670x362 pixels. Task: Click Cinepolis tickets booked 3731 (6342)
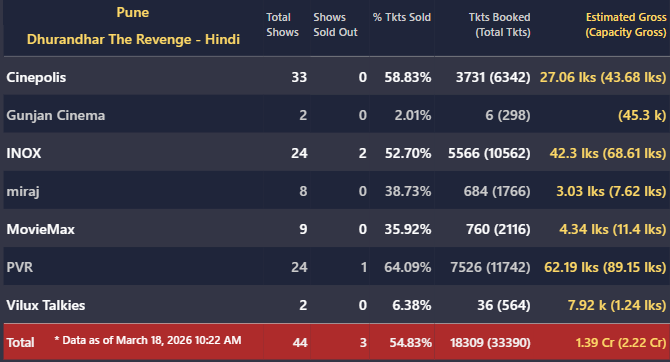(493, 77)
